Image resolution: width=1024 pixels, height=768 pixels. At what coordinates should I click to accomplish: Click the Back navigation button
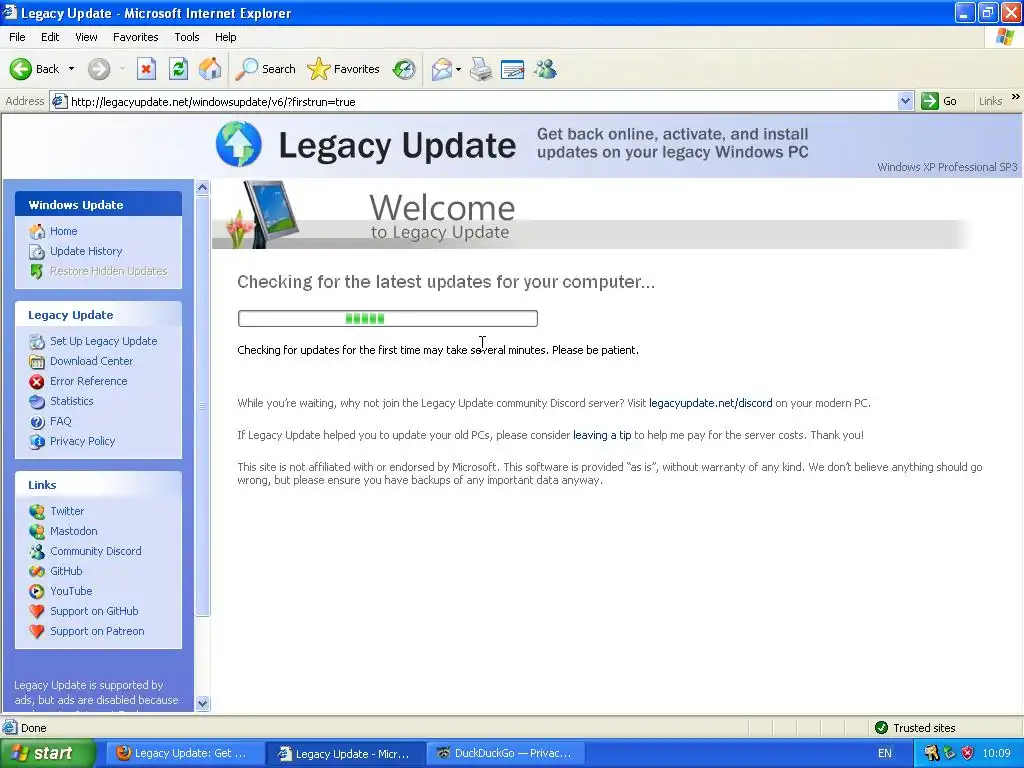pyautogui.click(x=35, y=69)
